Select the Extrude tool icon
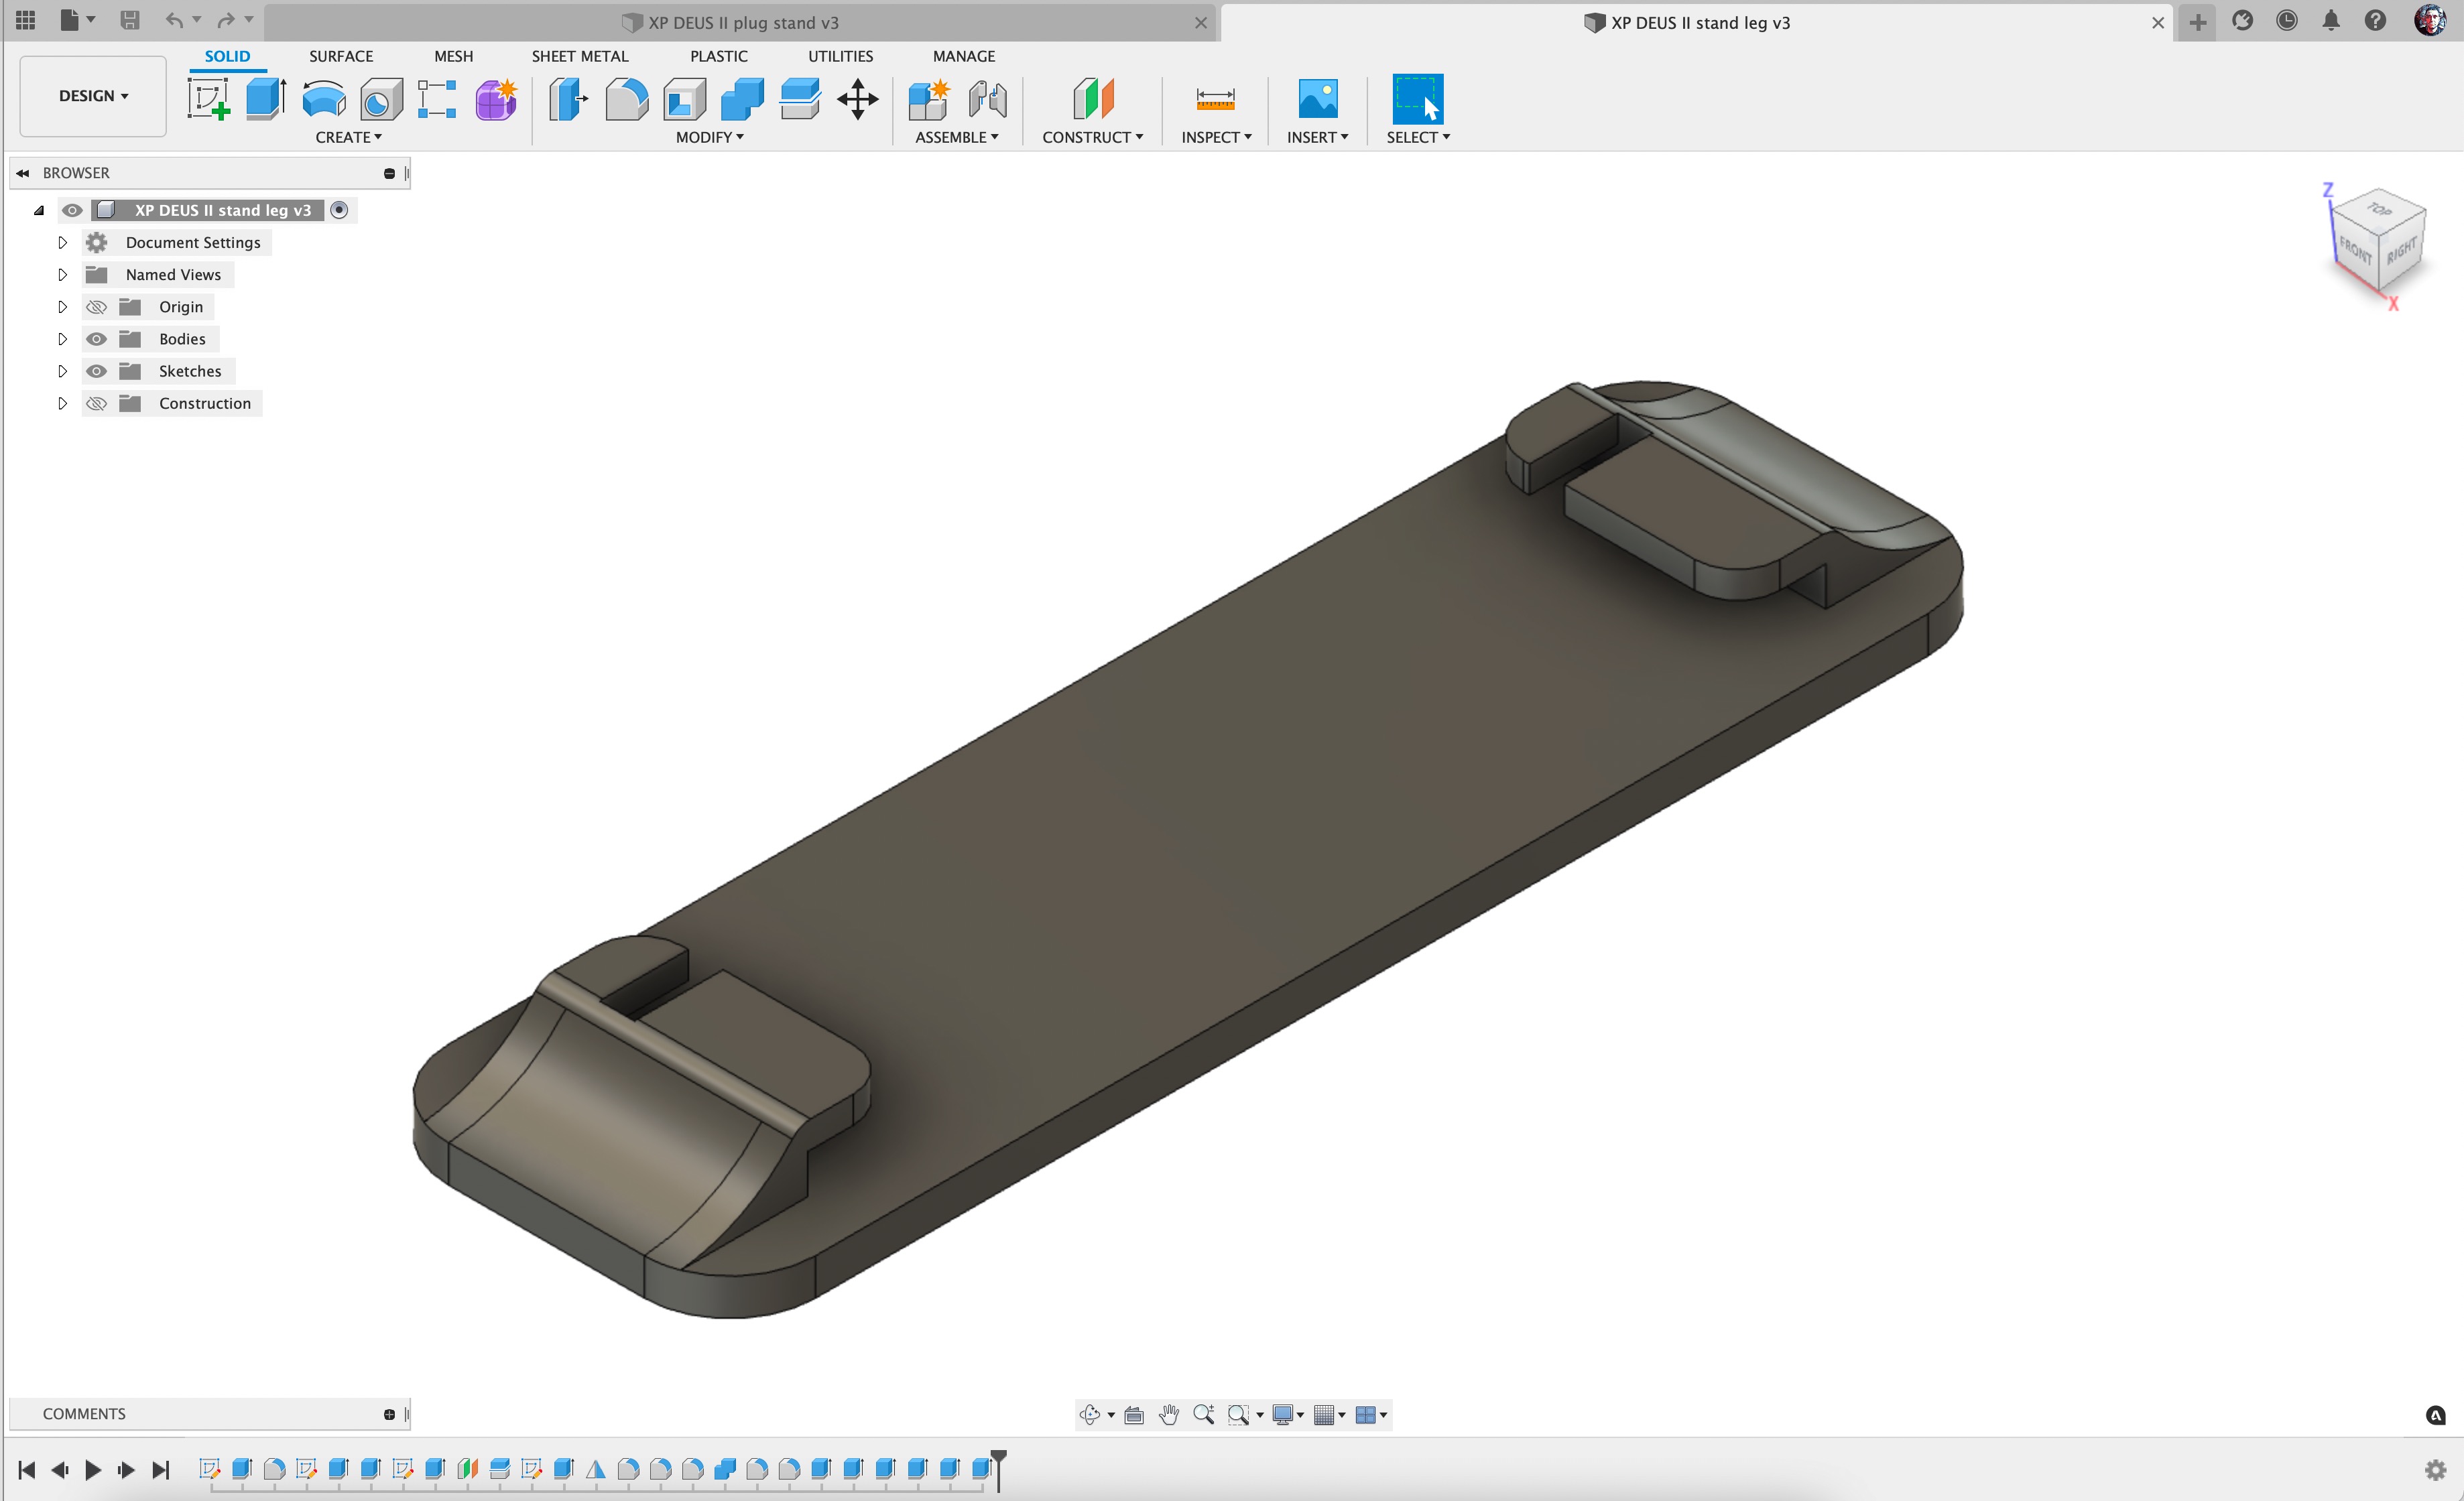This screenshot has width=2464, height=1501. pos(265,99)
